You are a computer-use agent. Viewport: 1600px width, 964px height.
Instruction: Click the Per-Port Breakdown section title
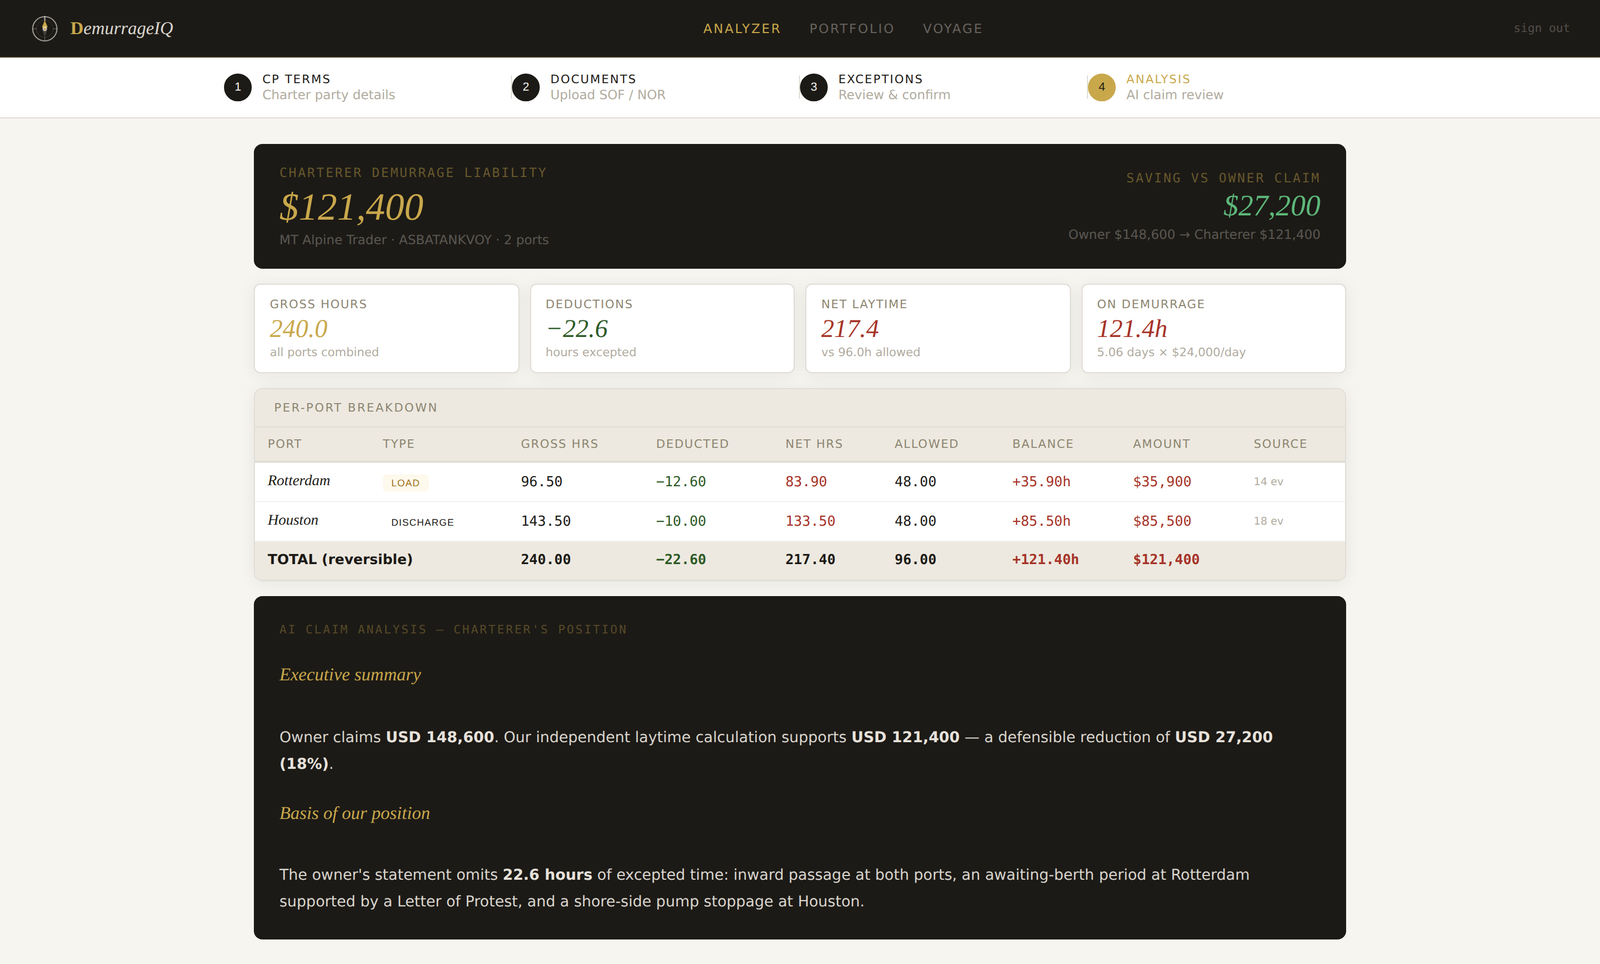click(x=356, y=408)
